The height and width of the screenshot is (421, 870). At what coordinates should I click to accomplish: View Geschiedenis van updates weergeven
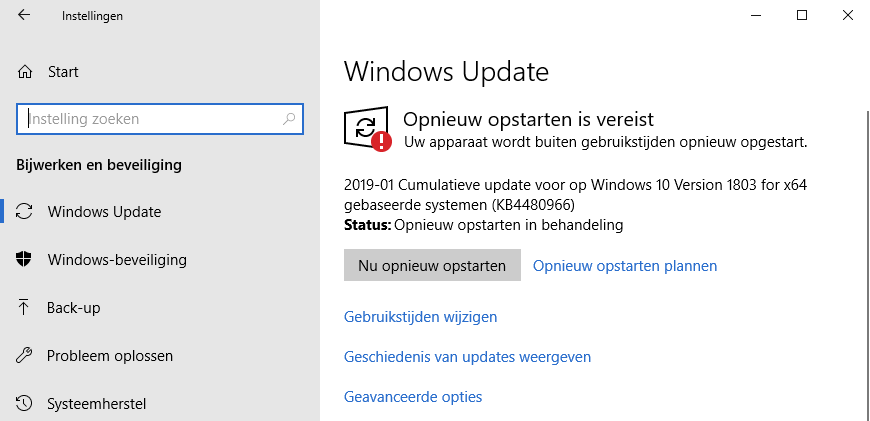click(x=467, y=357)
